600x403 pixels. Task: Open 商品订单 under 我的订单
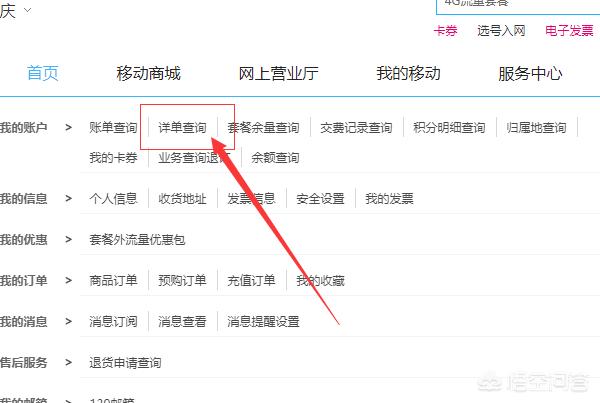point(113,280)
